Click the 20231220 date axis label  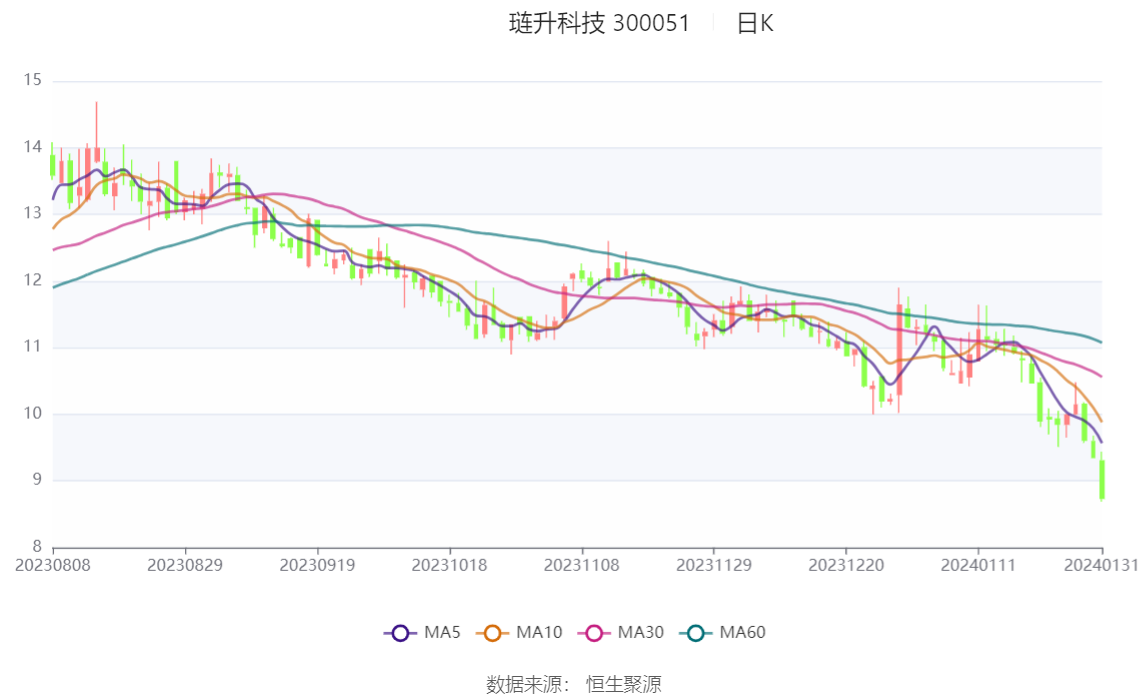click(846, 566)
